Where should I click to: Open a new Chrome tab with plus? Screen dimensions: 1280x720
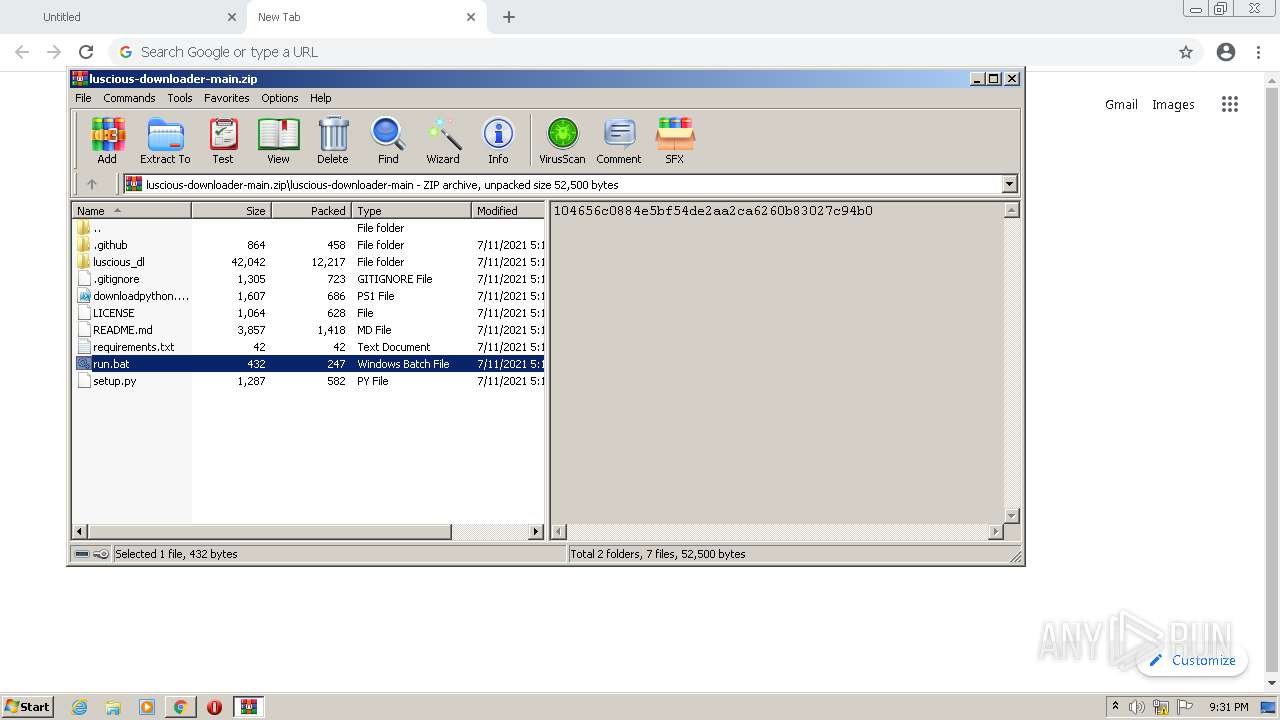tap(509, 17)
